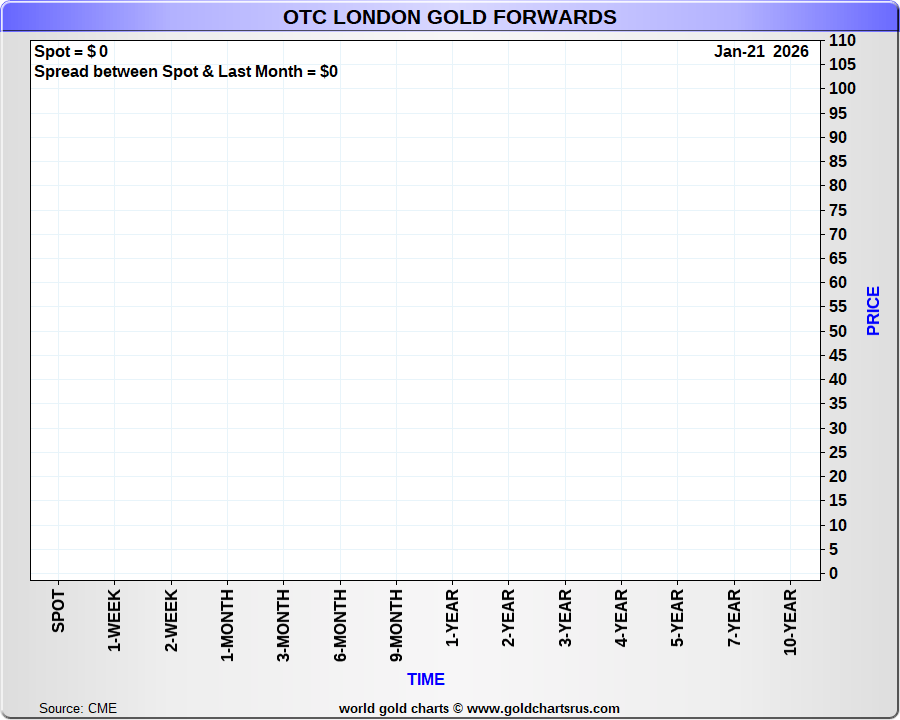Viewport: 900px width, 720px height.
Task: Select the 10-YEAR time axis label
Action: point(791,623)
